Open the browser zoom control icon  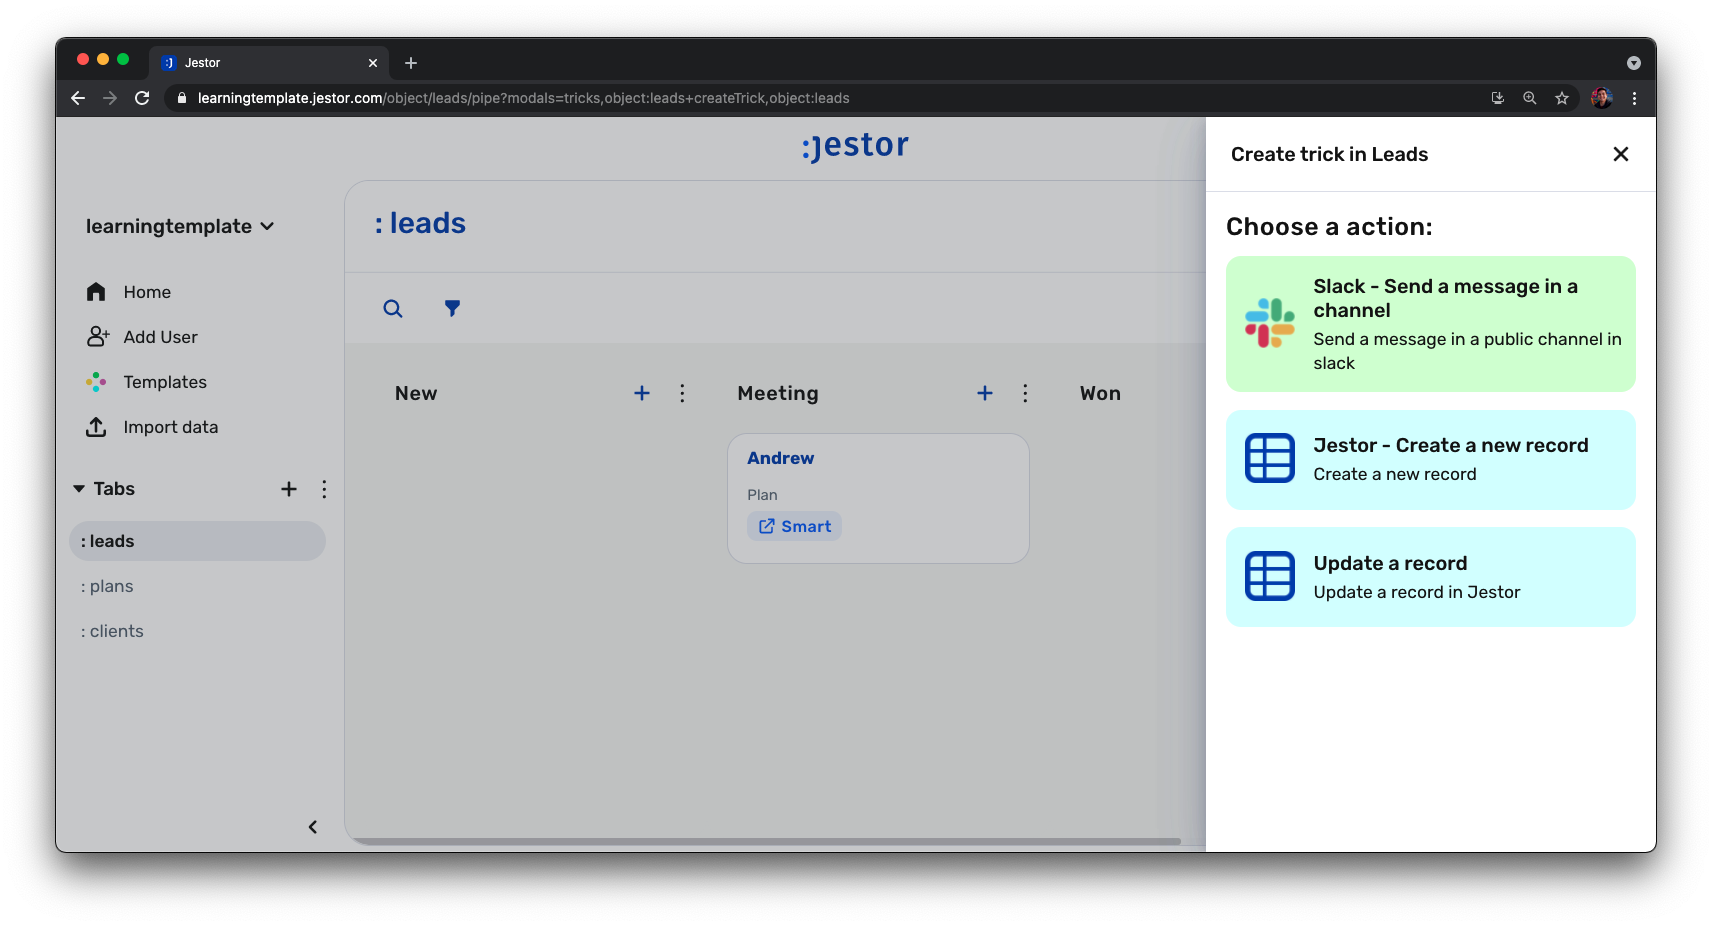(x=1530, y=98)
